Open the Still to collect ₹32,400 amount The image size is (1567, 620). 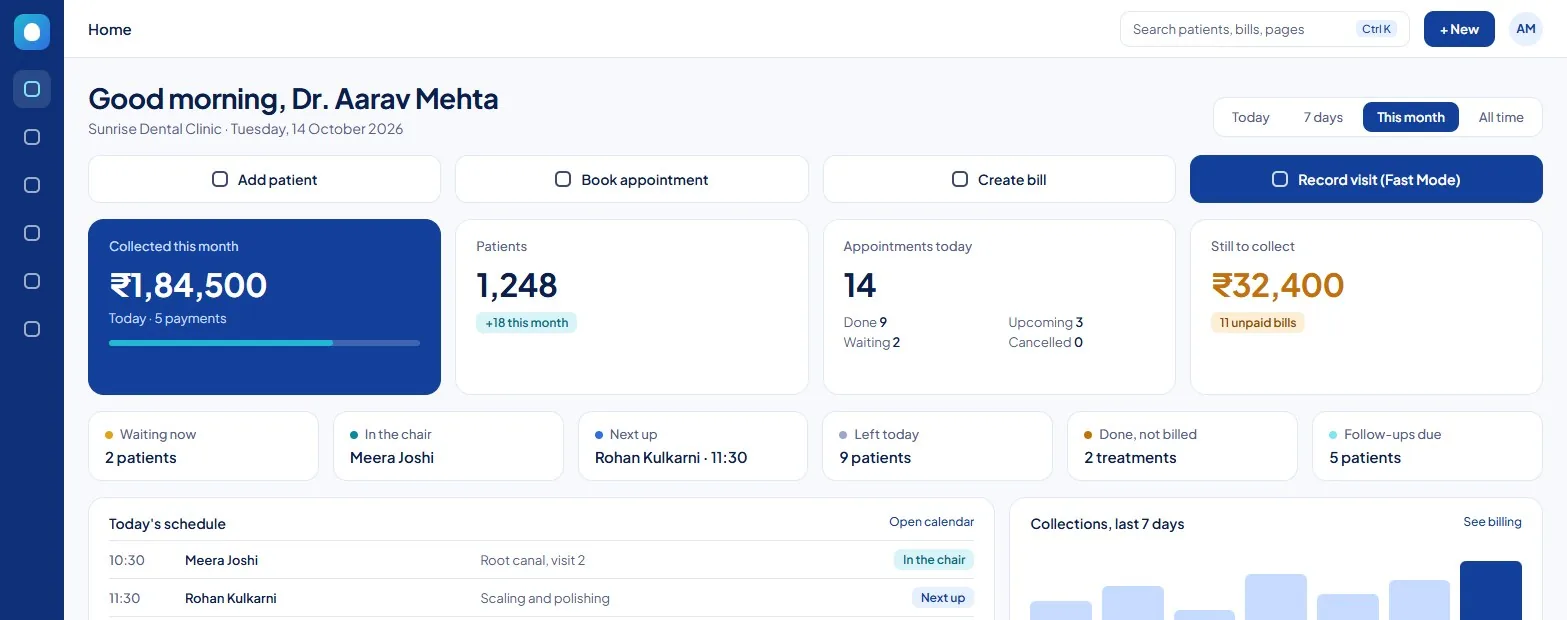coord(1277,285)
